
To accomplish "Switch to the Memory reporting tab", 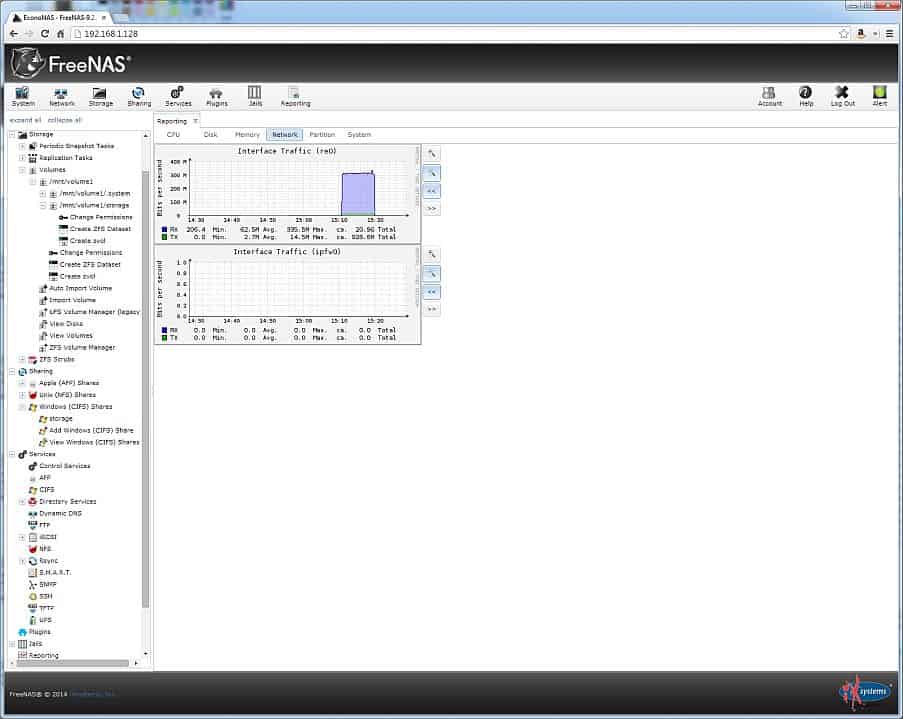I will [x=247, y=134].
